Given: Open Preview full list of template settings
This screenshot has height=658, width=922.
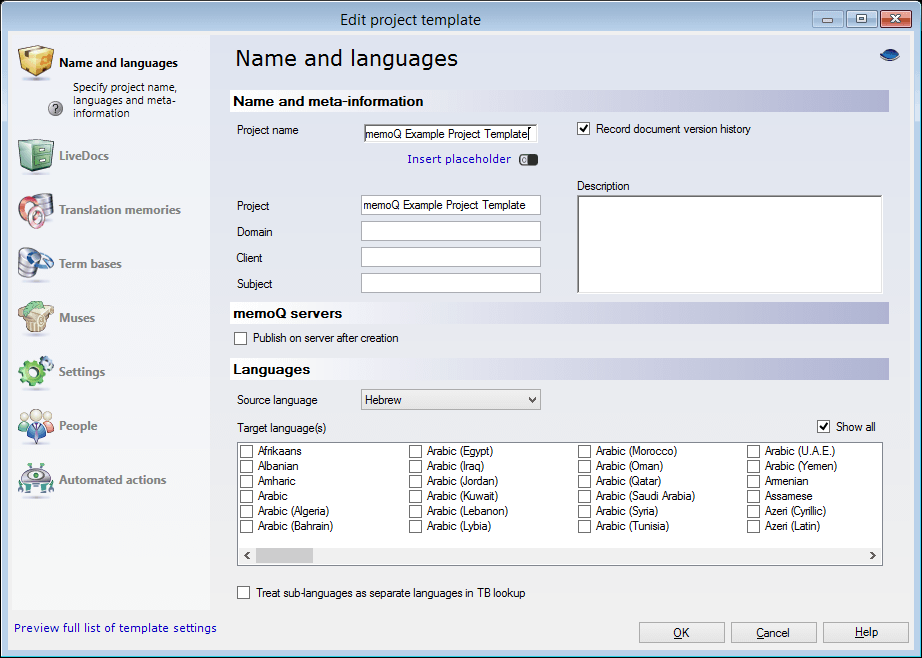Looking at the screenshot, I should (x=115, y=628).
